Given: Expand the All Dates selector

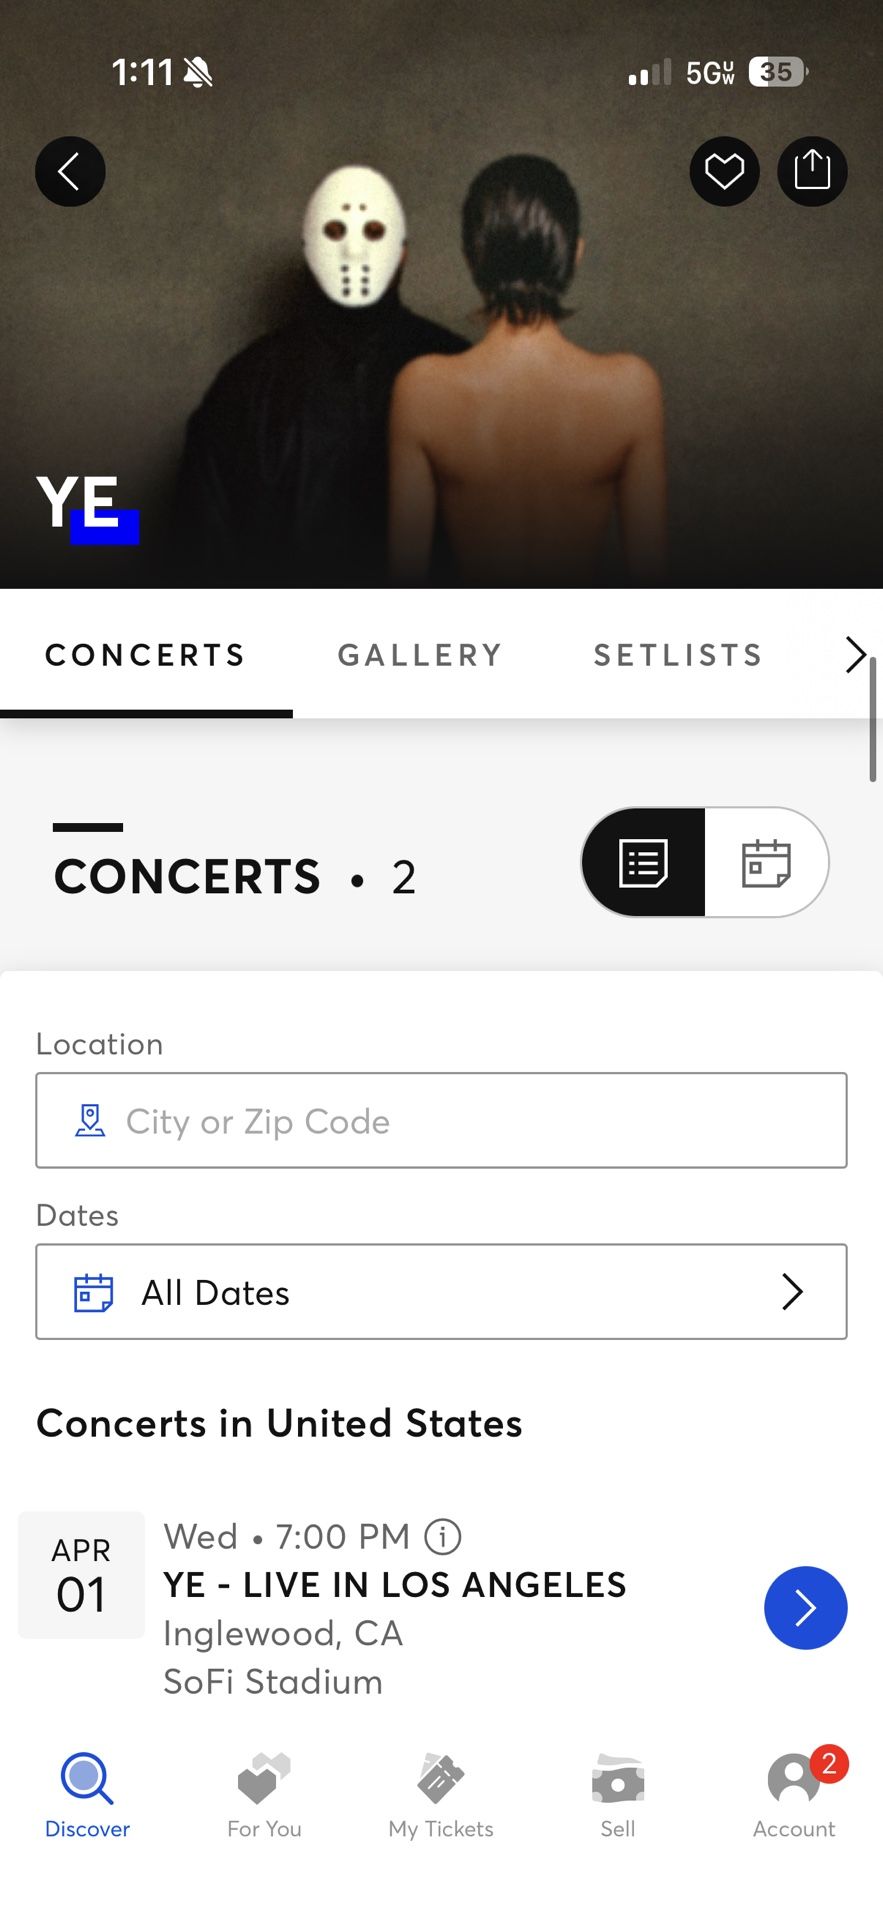Looking at the screenshot, I should [x=441, y=1292].
